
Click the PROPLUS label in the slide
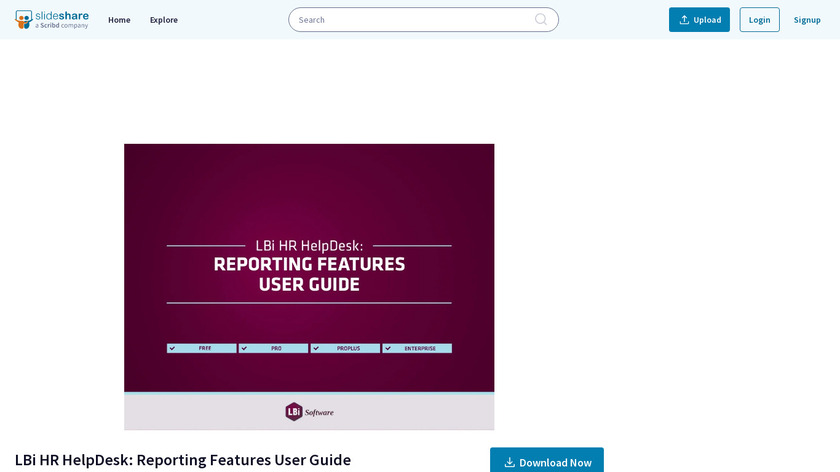345,348
